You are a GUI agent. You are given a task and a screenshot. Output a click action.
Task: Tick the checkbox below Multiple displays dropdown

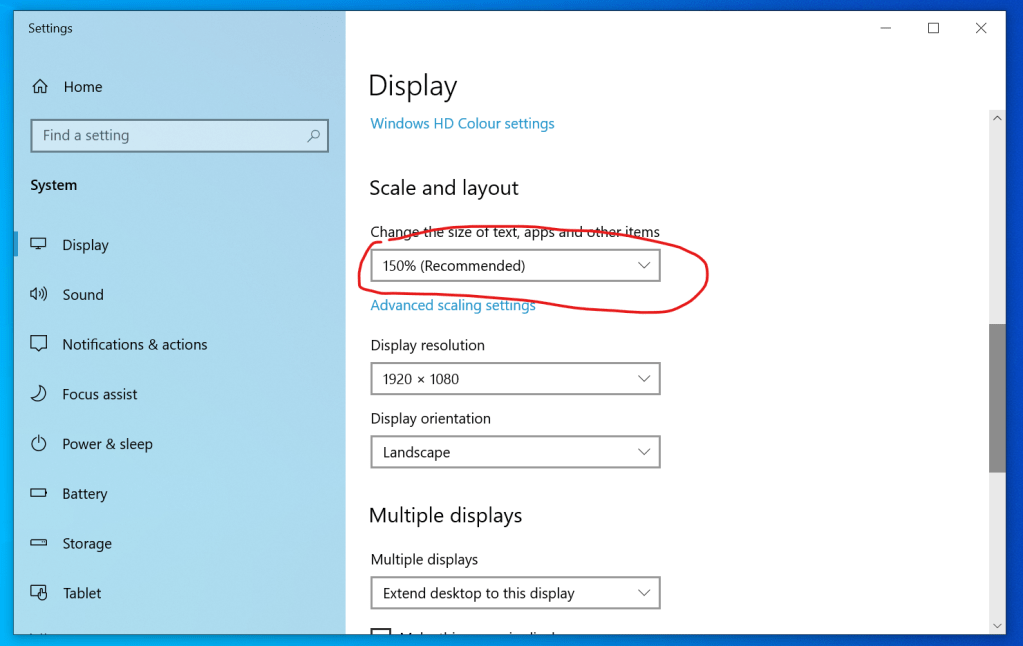click(x=380, y=633)
